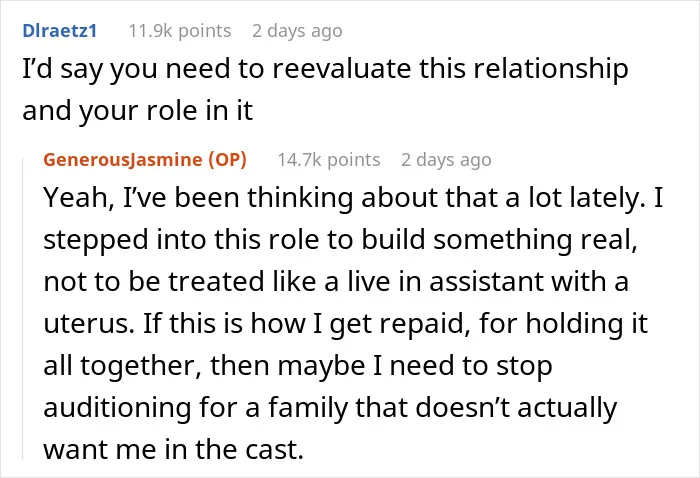Click the word "relationship" in the top comment
The height and width of the screenshot is (478, 700).
tap(550, 69)
